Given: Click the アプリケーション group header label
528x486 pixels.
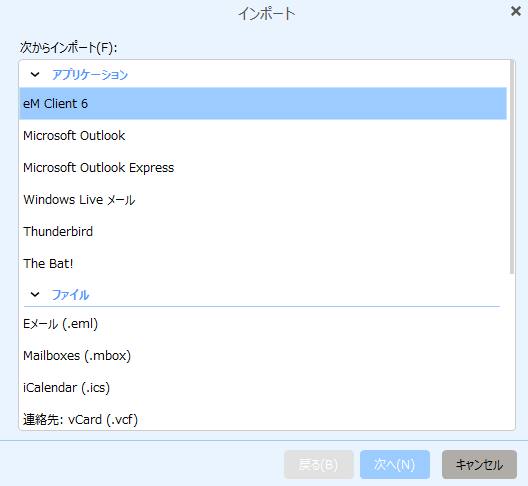Looking at the screenshot, I should [90, 74].
